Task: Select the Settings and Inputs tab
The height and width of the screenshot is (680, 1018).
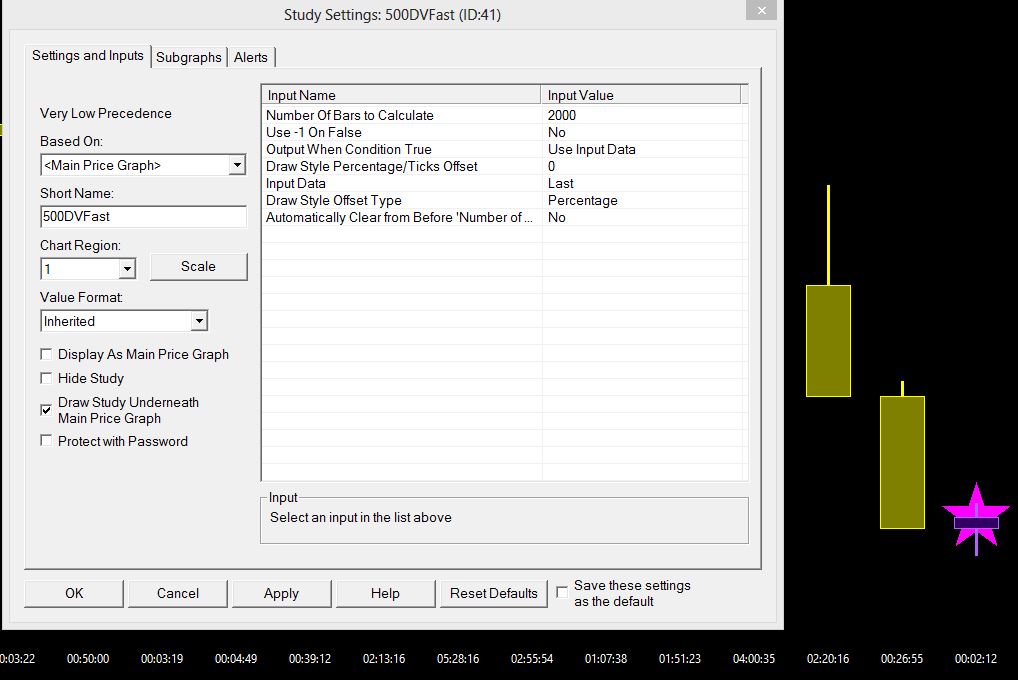Action: [x=88, y=56]
